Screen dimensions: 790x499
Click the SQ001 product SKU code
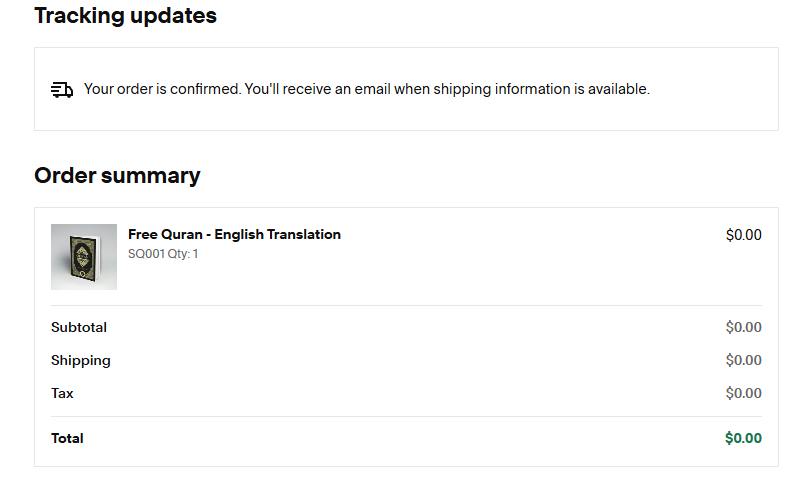click(x=146, y=254)
